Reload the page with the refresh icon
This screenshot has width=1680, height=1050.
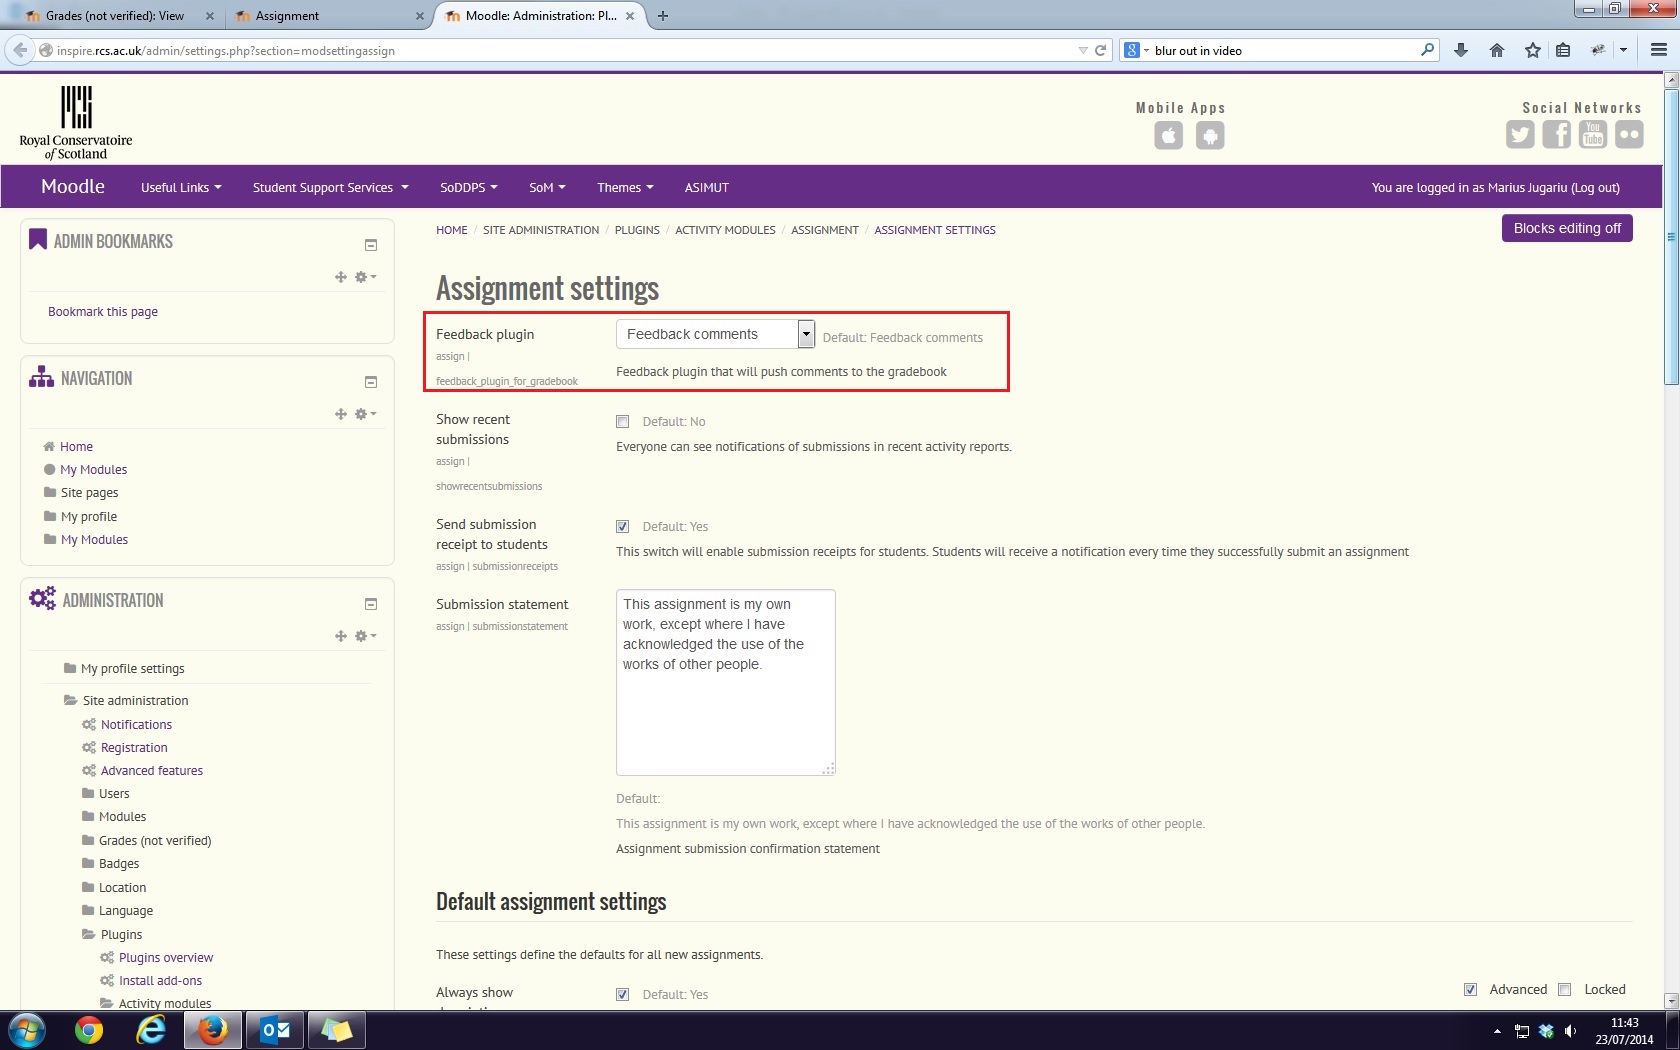click(1100, 50)
